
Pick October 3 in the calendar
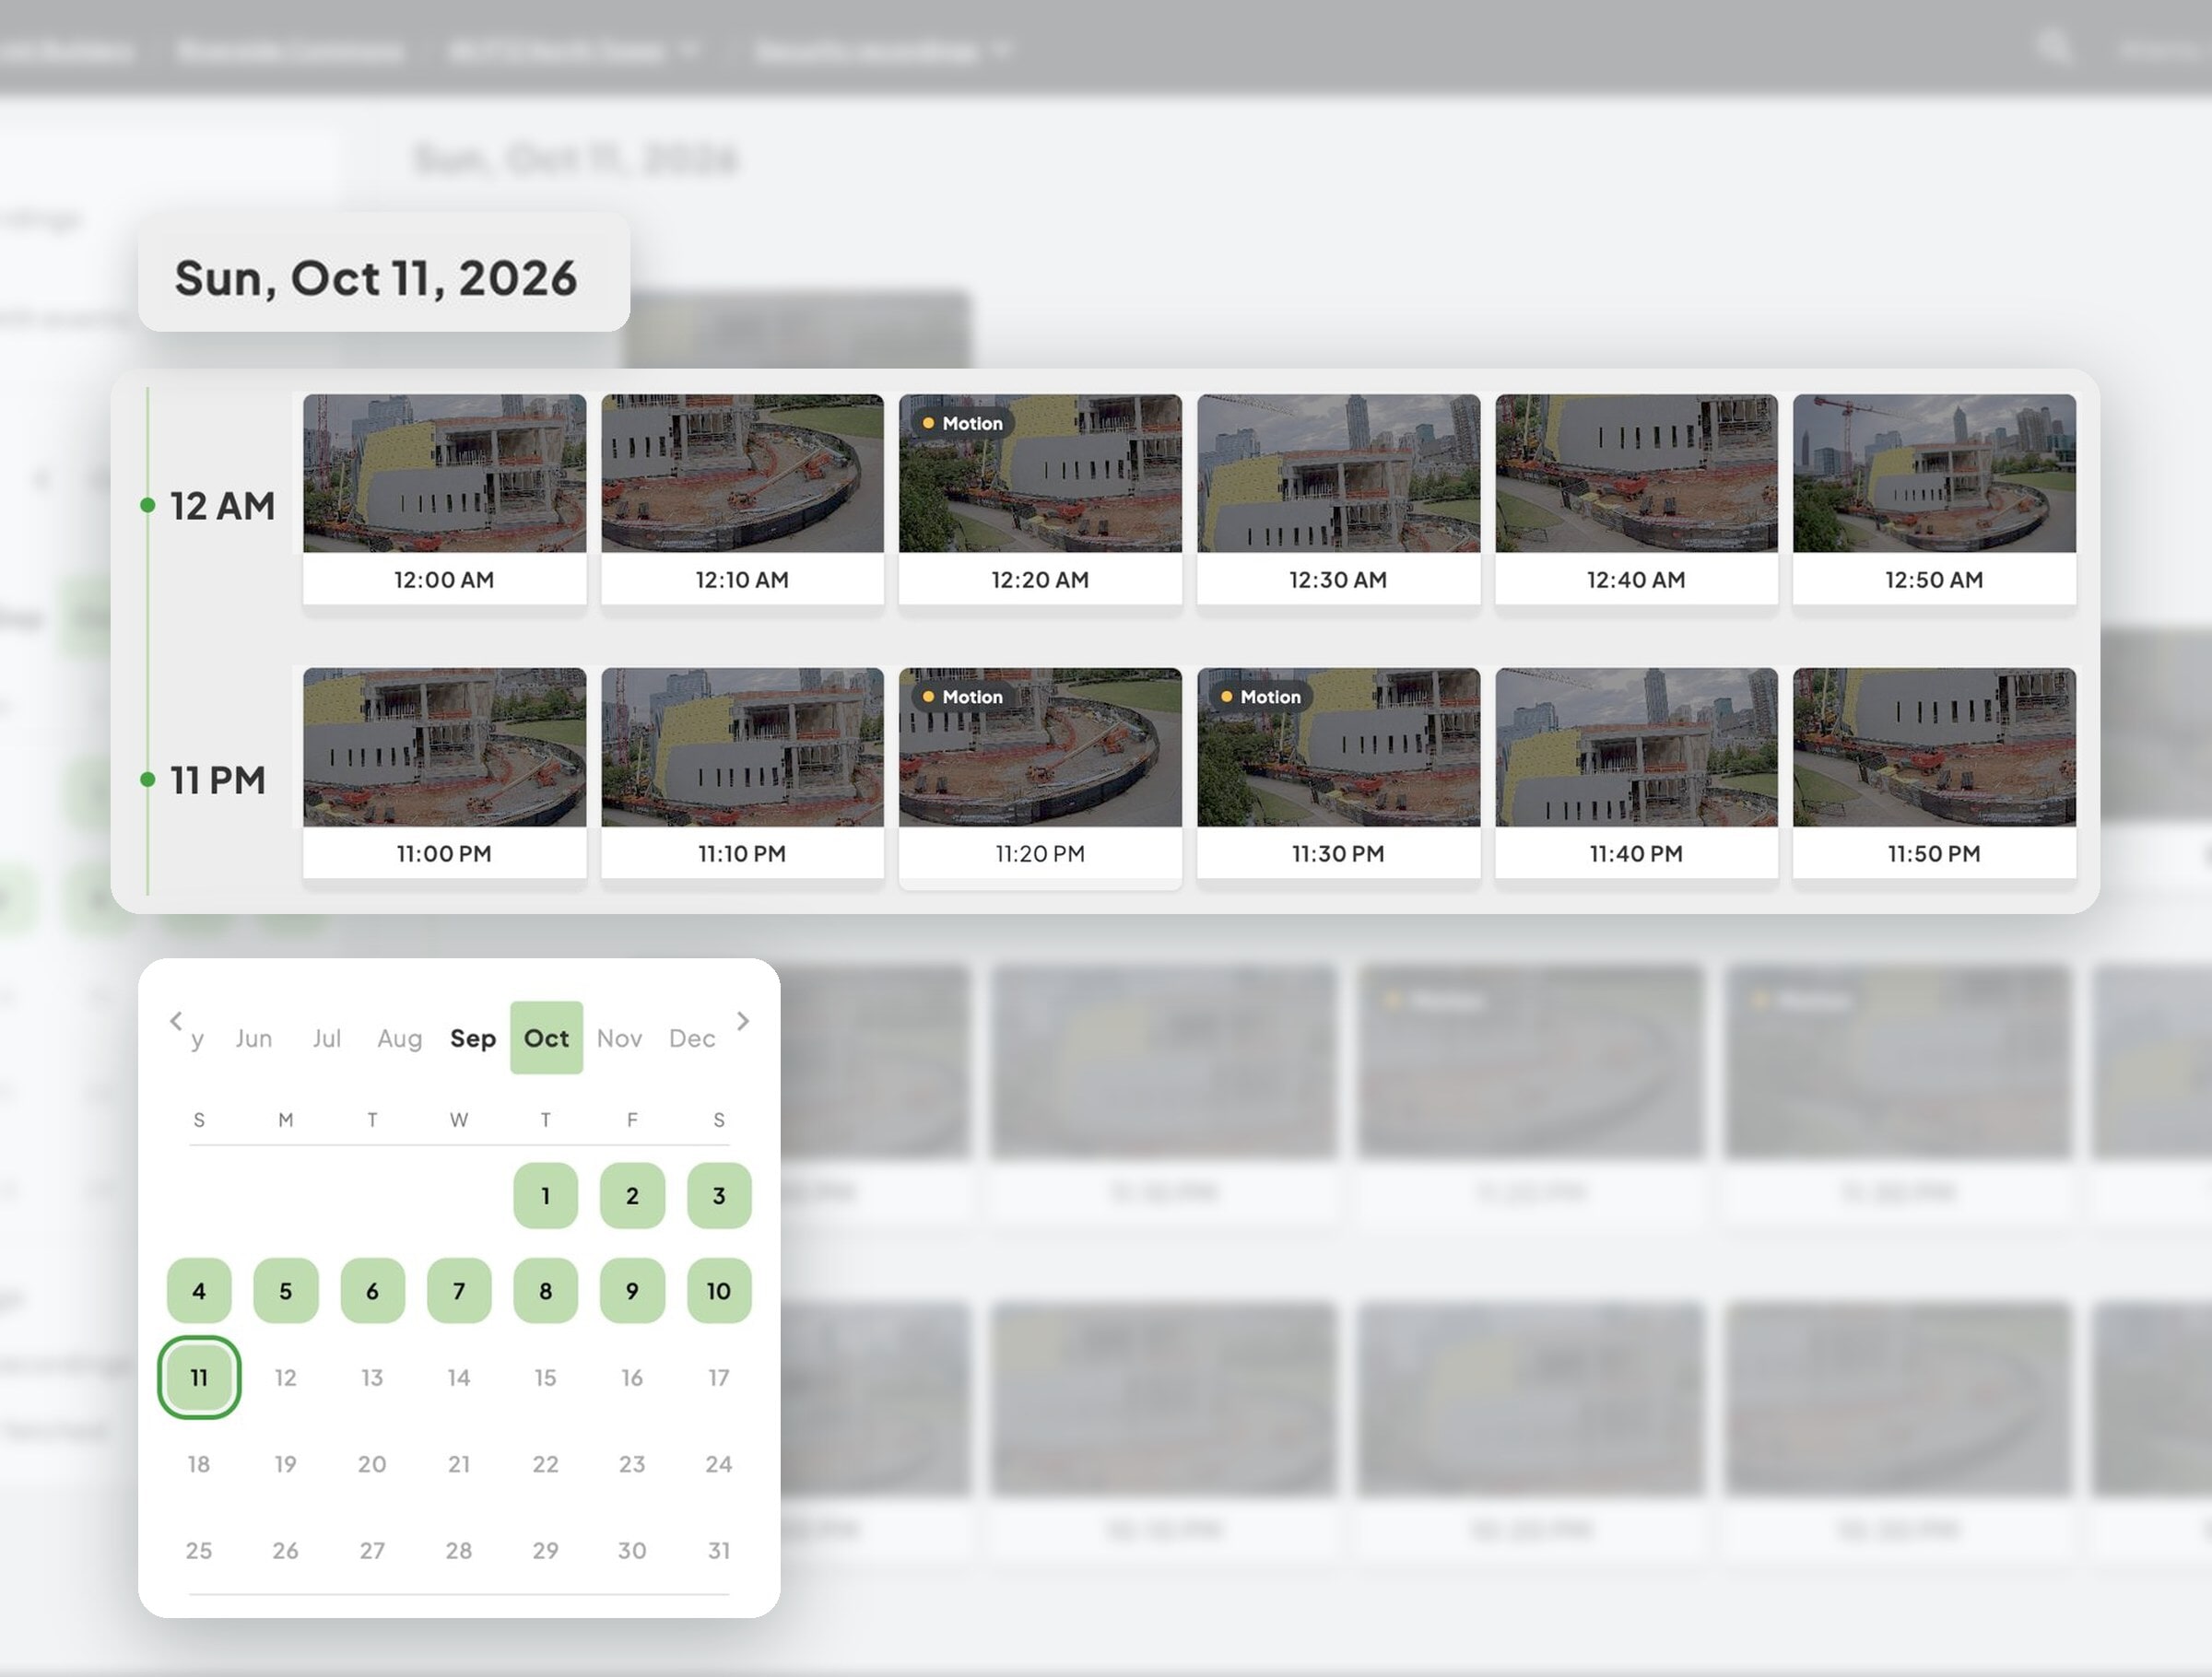(719, 1195)
